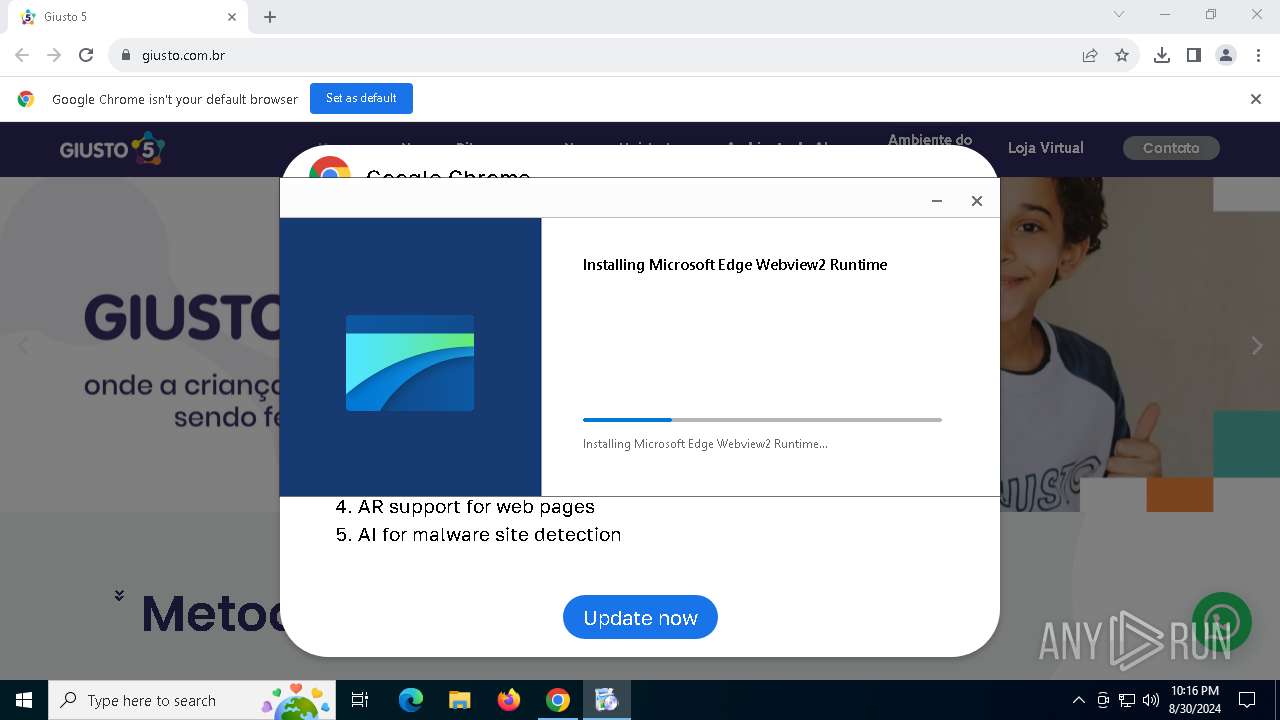1280x720 pixels.
Task: Click the padlock site info icon
Action: (x=126, y=55)
